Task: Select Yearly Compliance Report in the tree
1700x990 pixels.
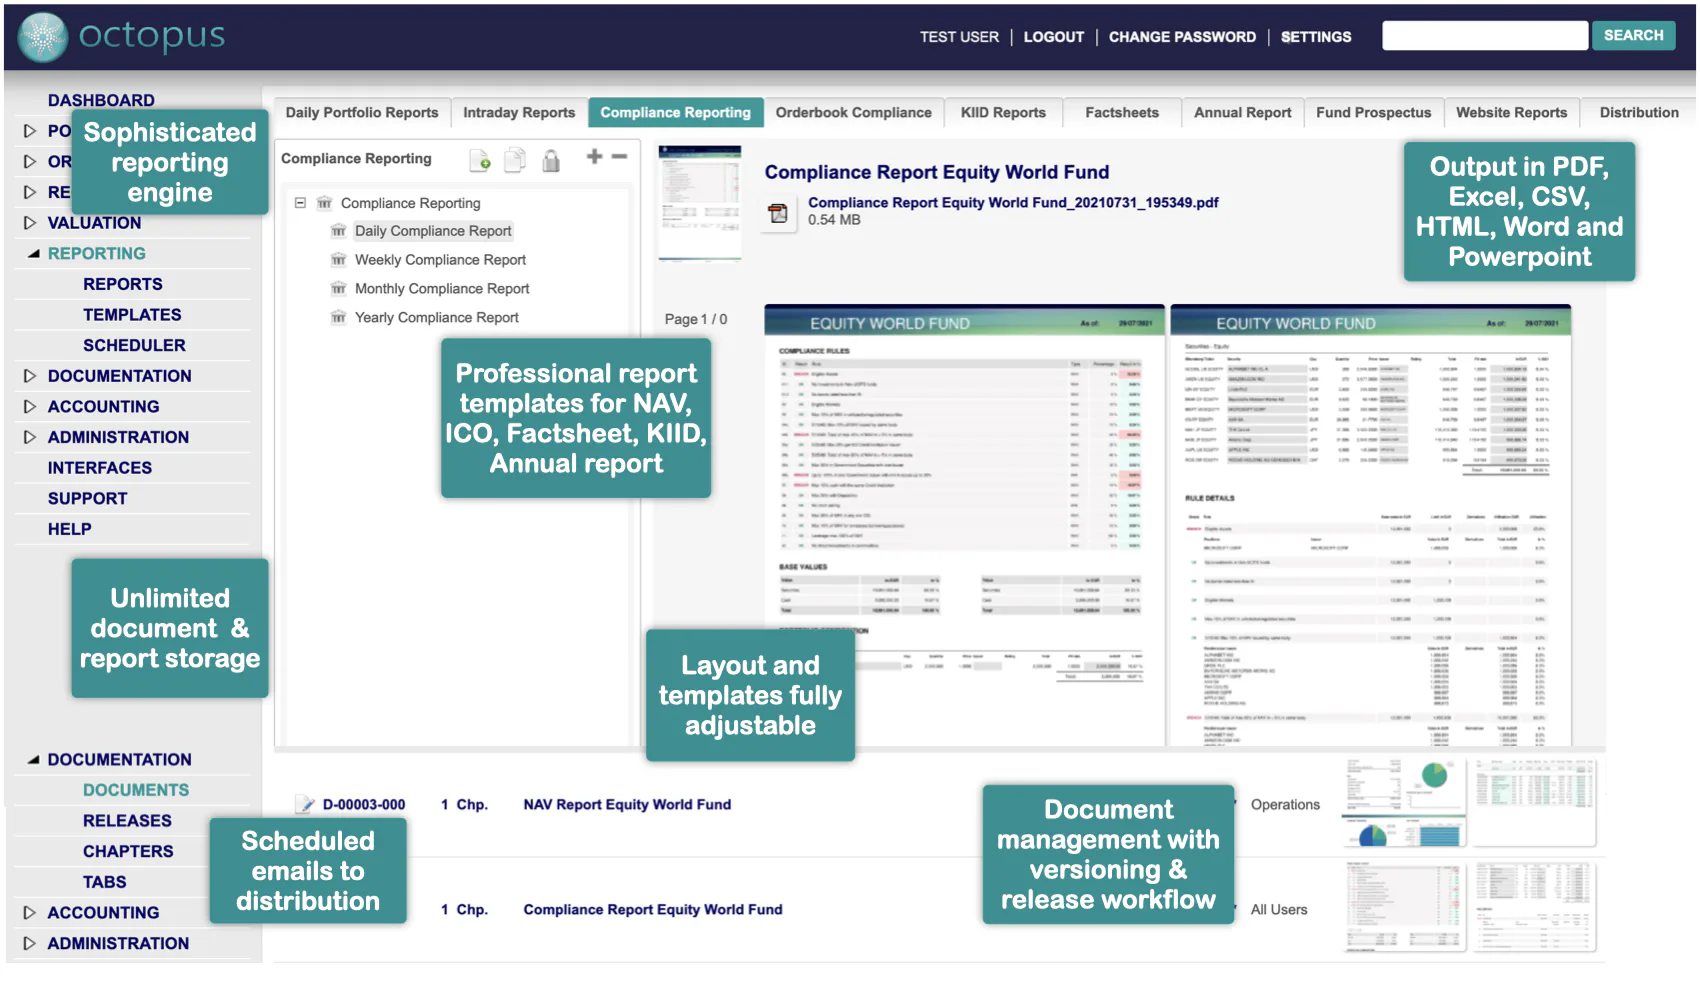Action: (436, 317)
